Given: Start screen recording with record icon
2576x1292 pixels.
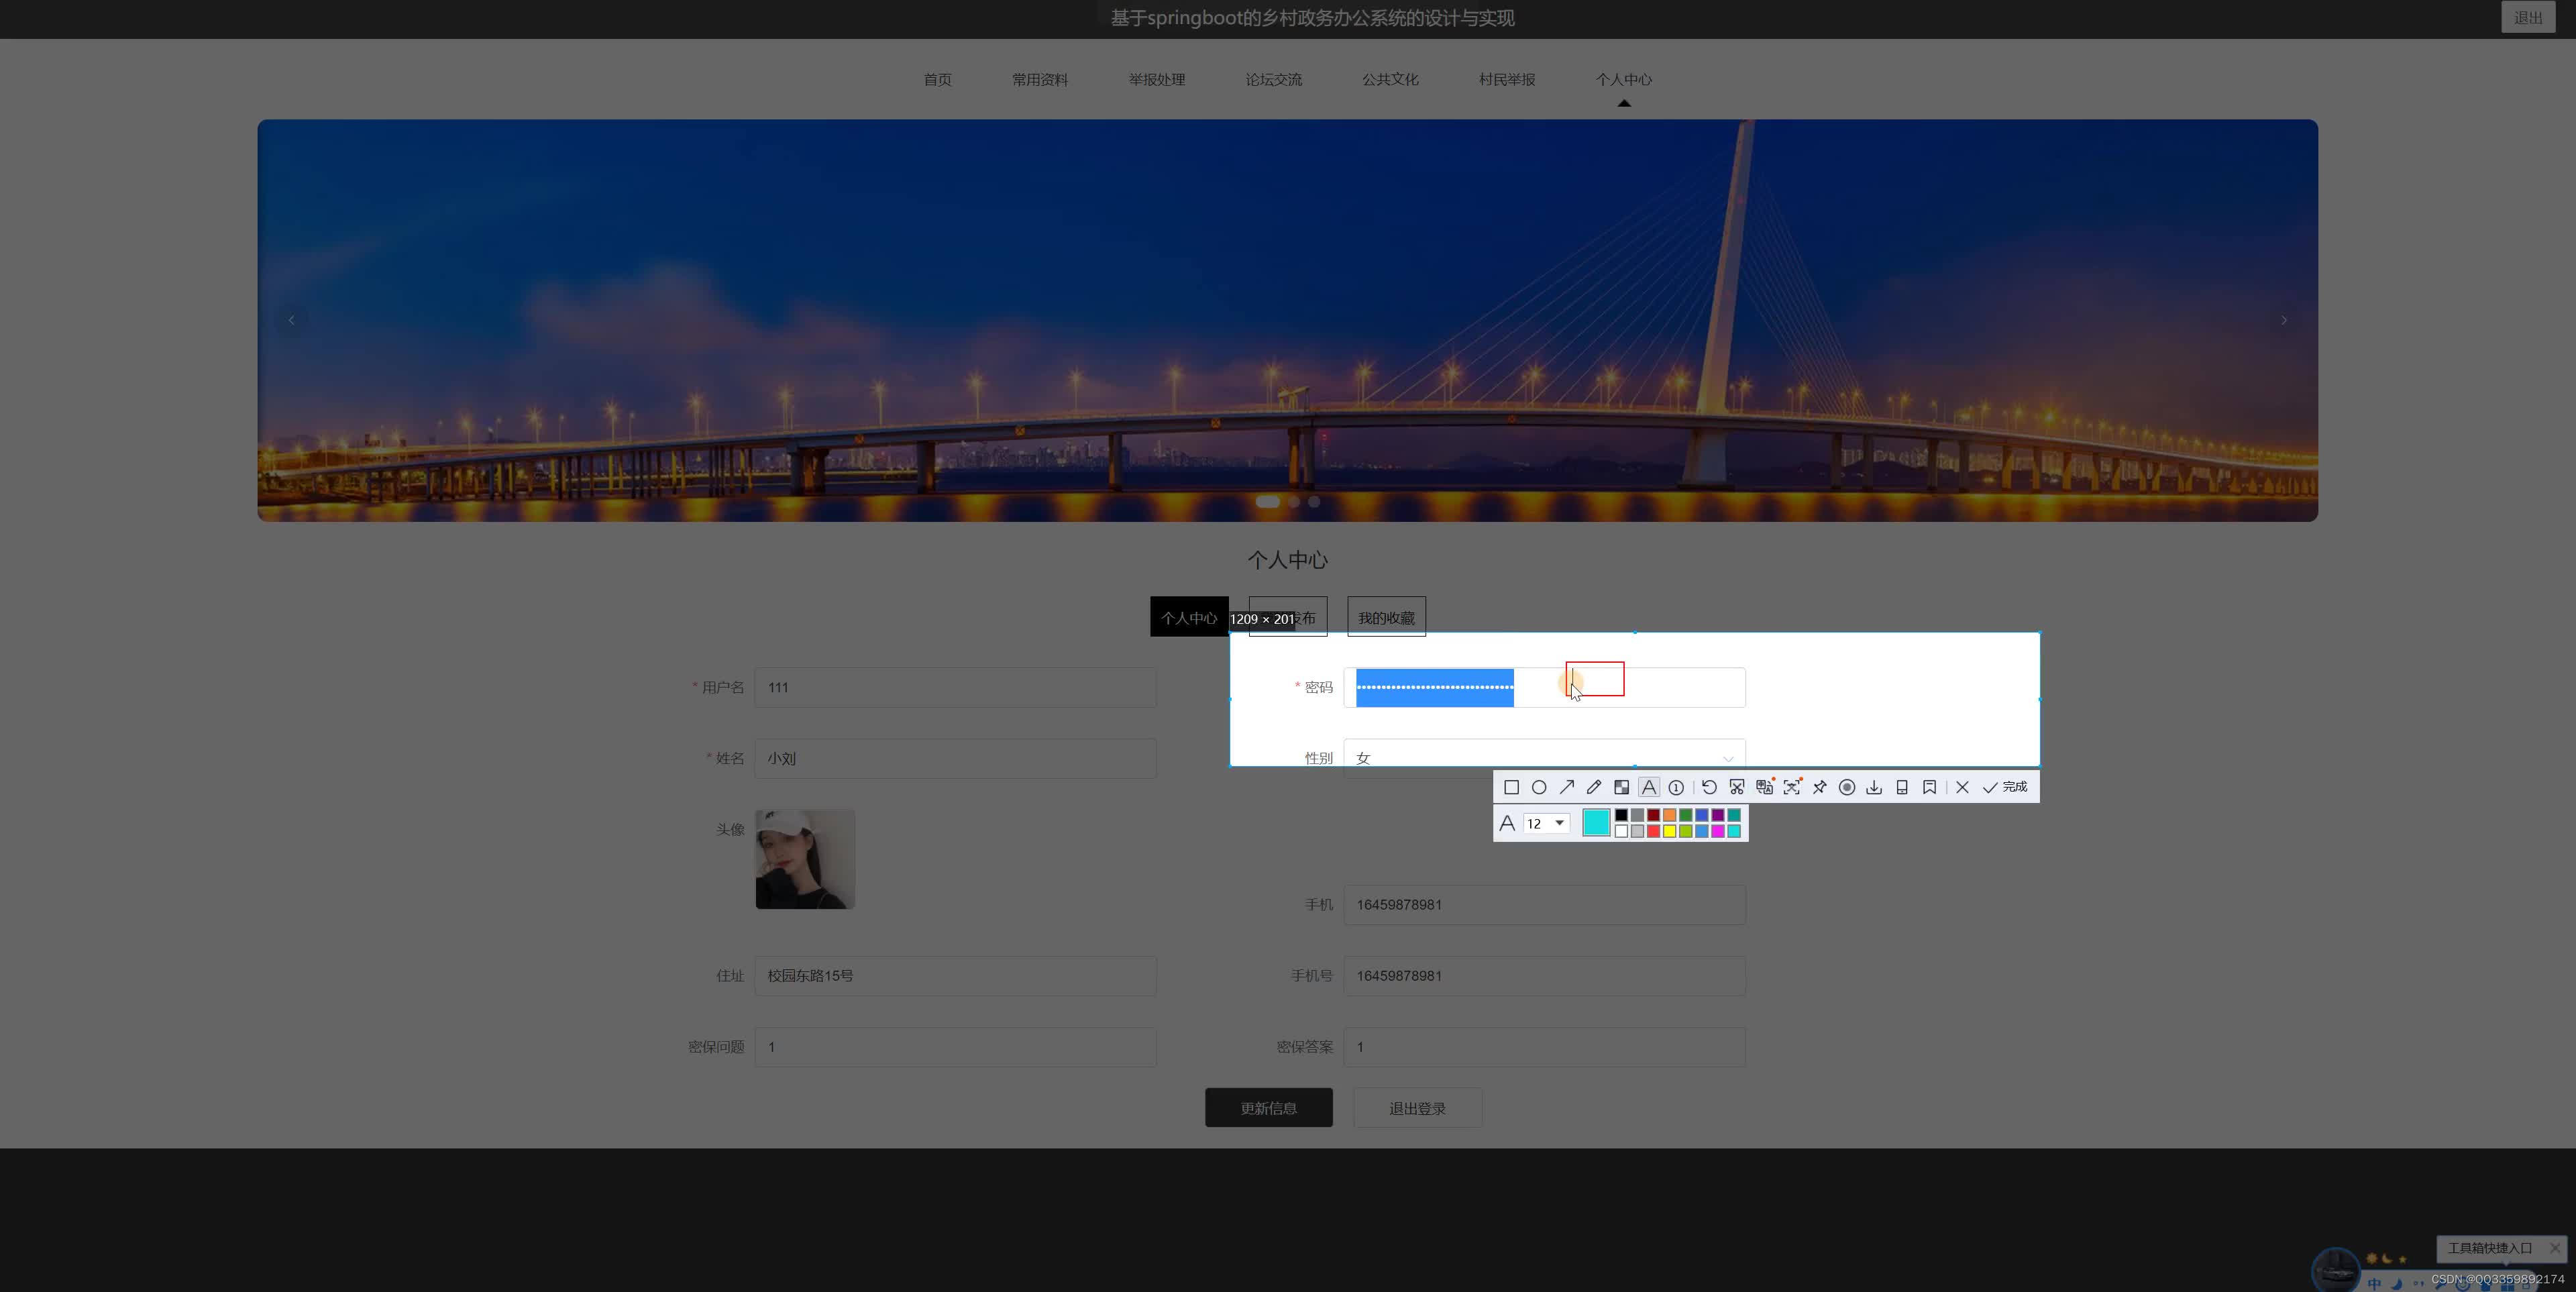Looking at the screenshot, I should [x=1847, y=787].
